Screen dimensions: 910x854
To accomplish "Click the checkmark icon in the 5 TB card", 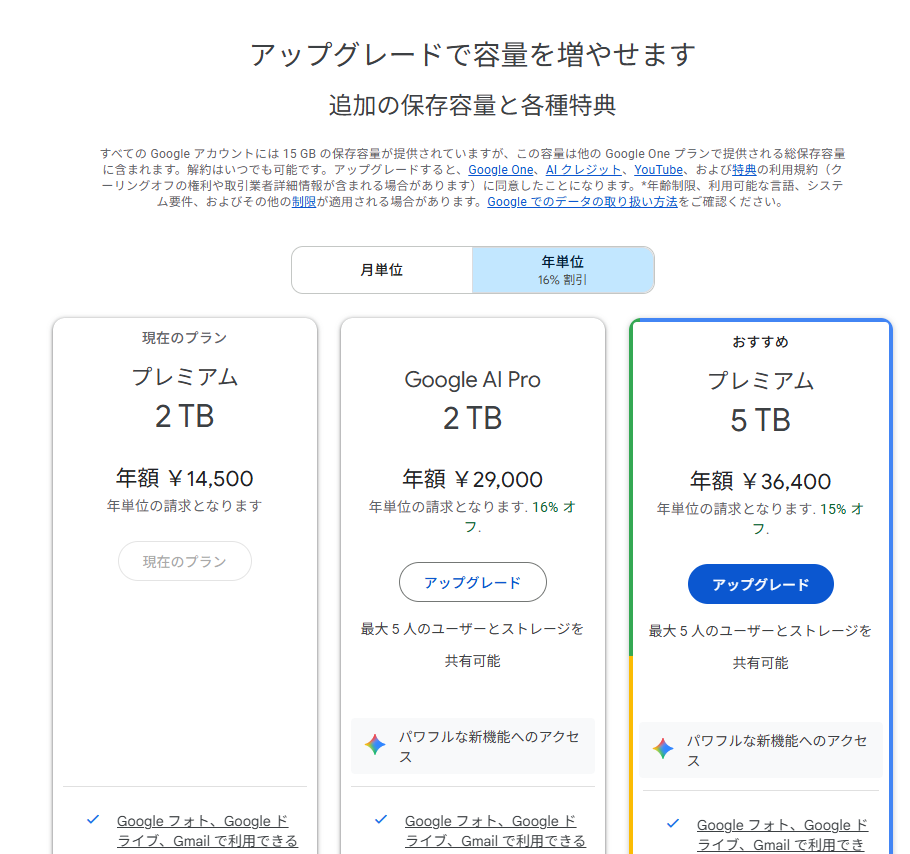I will pos(673,823).
